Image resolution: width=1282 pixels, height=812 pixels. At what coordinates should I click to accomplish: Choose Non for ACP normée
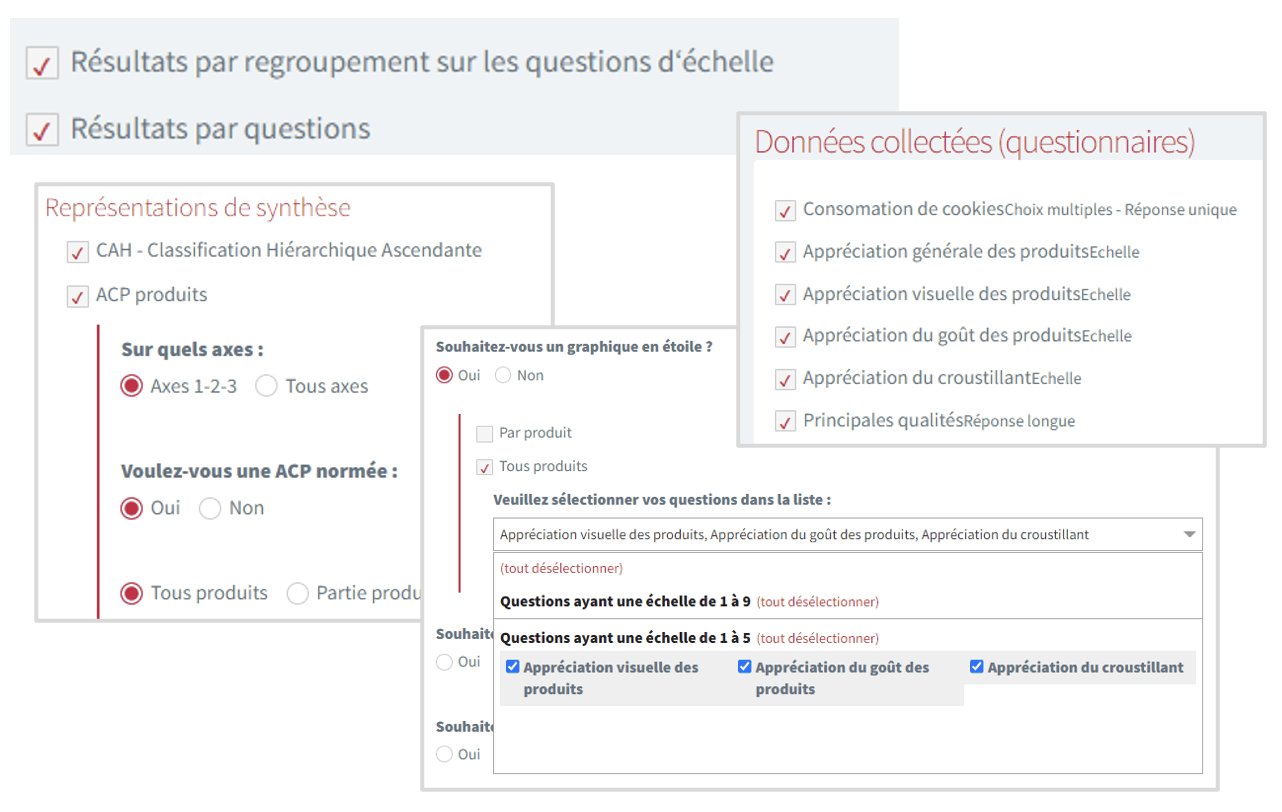210,509
